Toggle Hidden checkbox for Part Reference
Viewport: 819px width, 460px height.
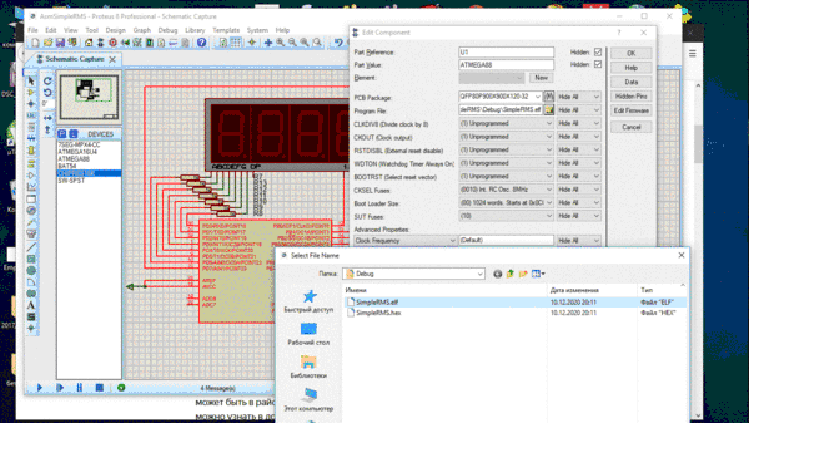pos(598,52)
